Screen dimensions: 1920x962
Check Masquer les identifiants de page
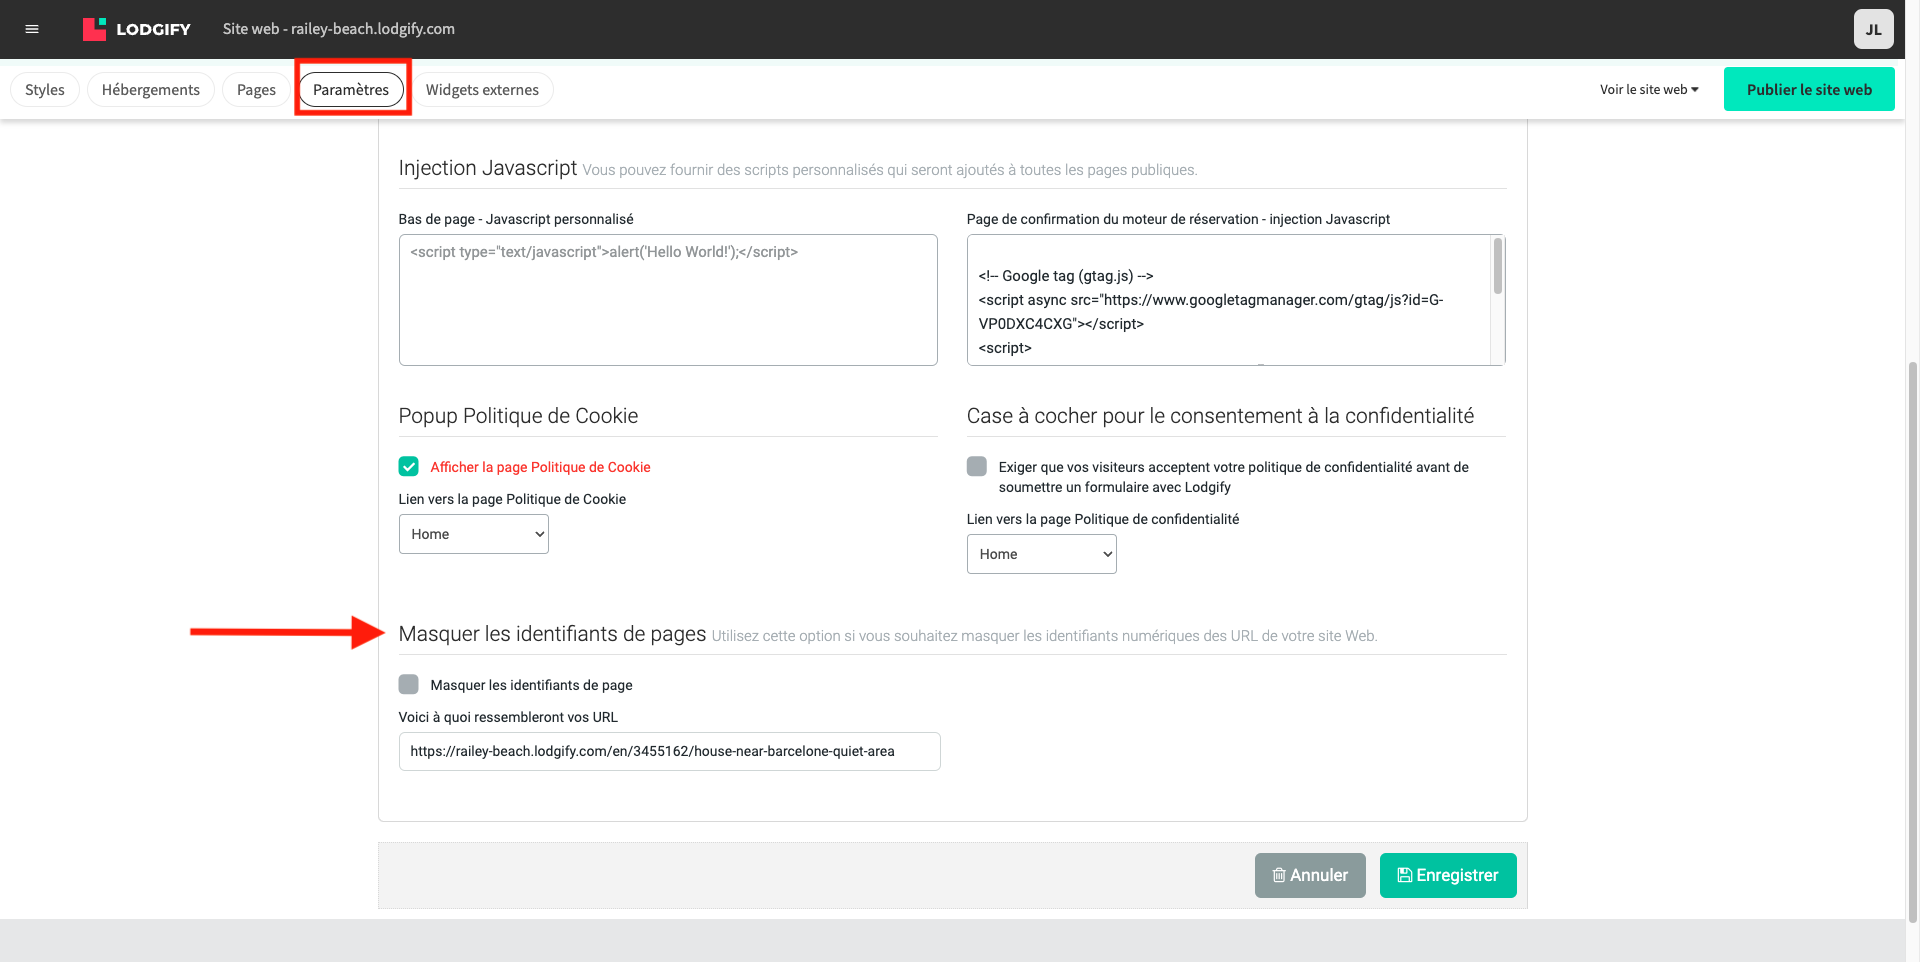(x=409, y=685)
